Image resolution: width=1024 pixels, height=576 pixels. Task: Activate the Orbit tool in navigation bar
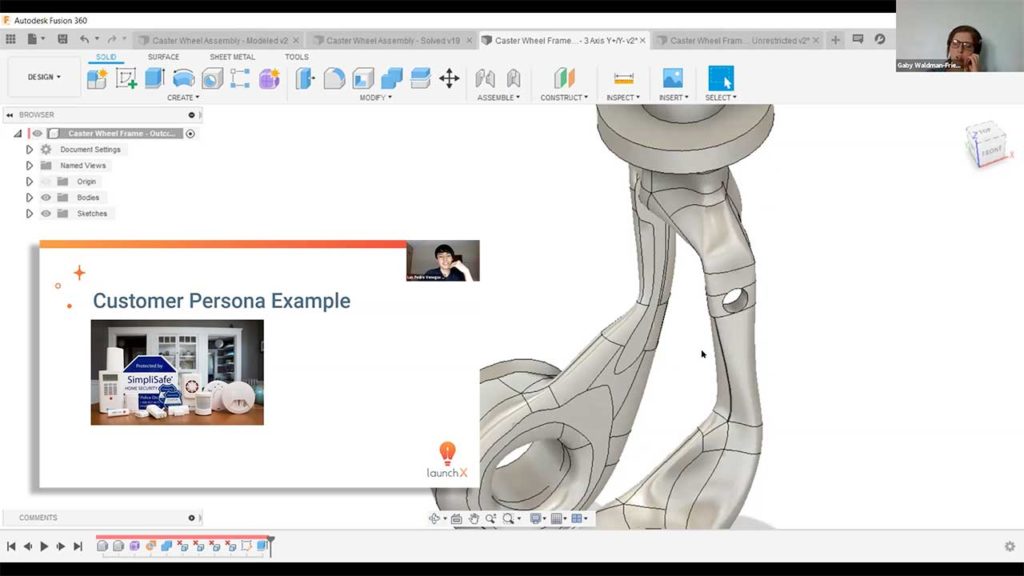click(x=434, y=518)
